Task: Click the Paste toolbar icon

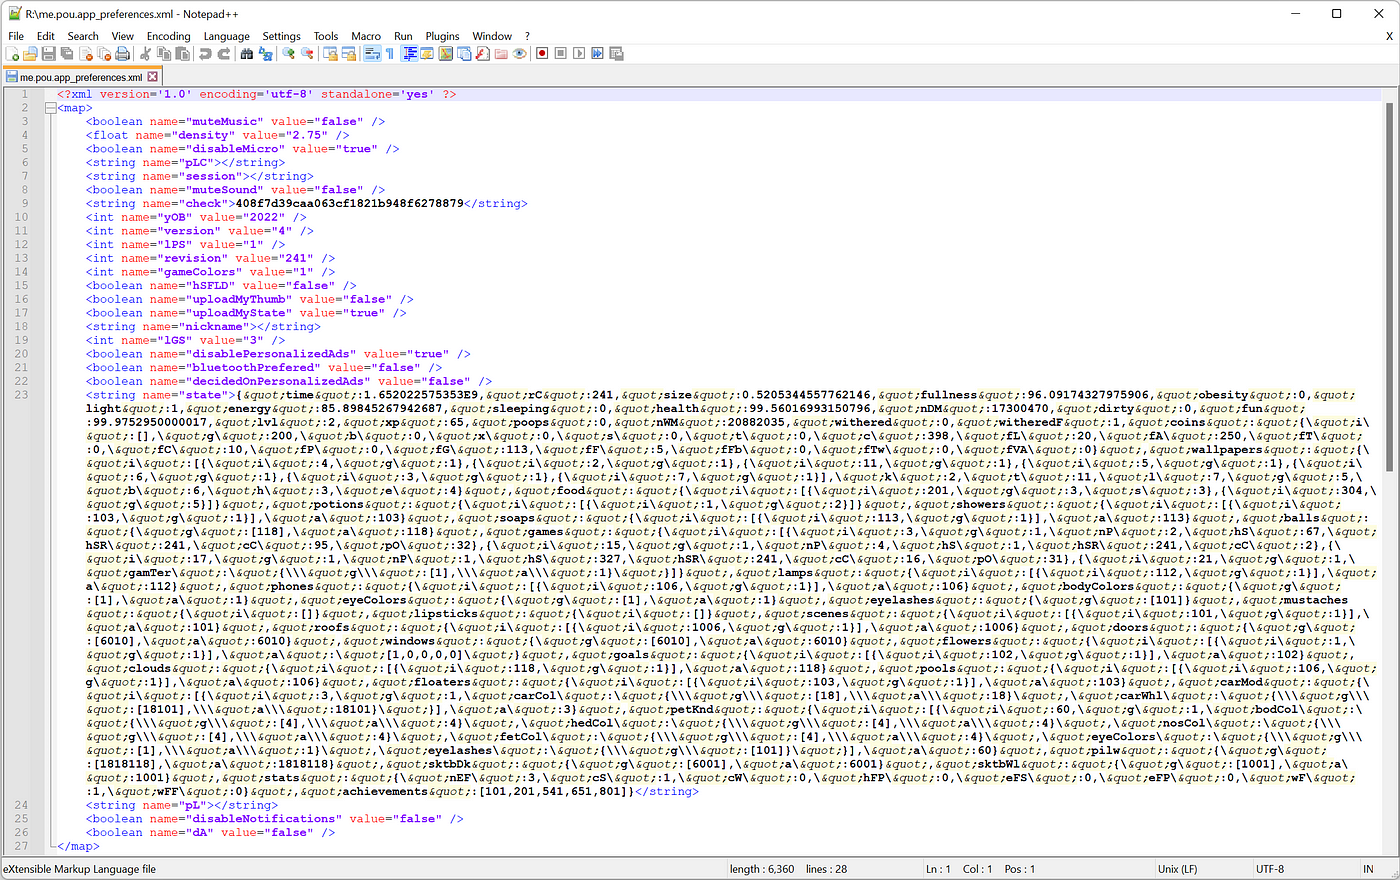Action: pyautogui.click(x=182, y=54)
